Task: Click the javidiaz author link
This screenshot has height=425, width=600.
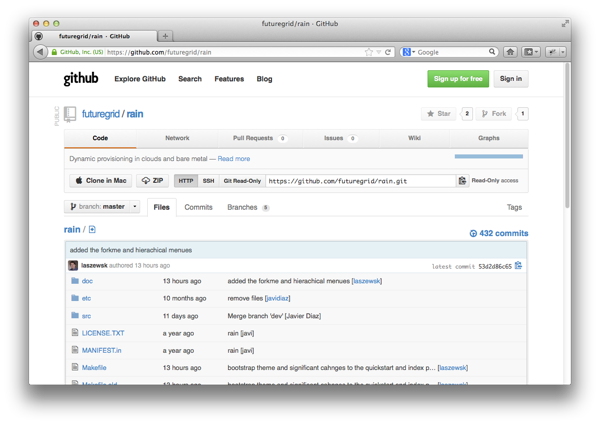Action: point(277,298)
